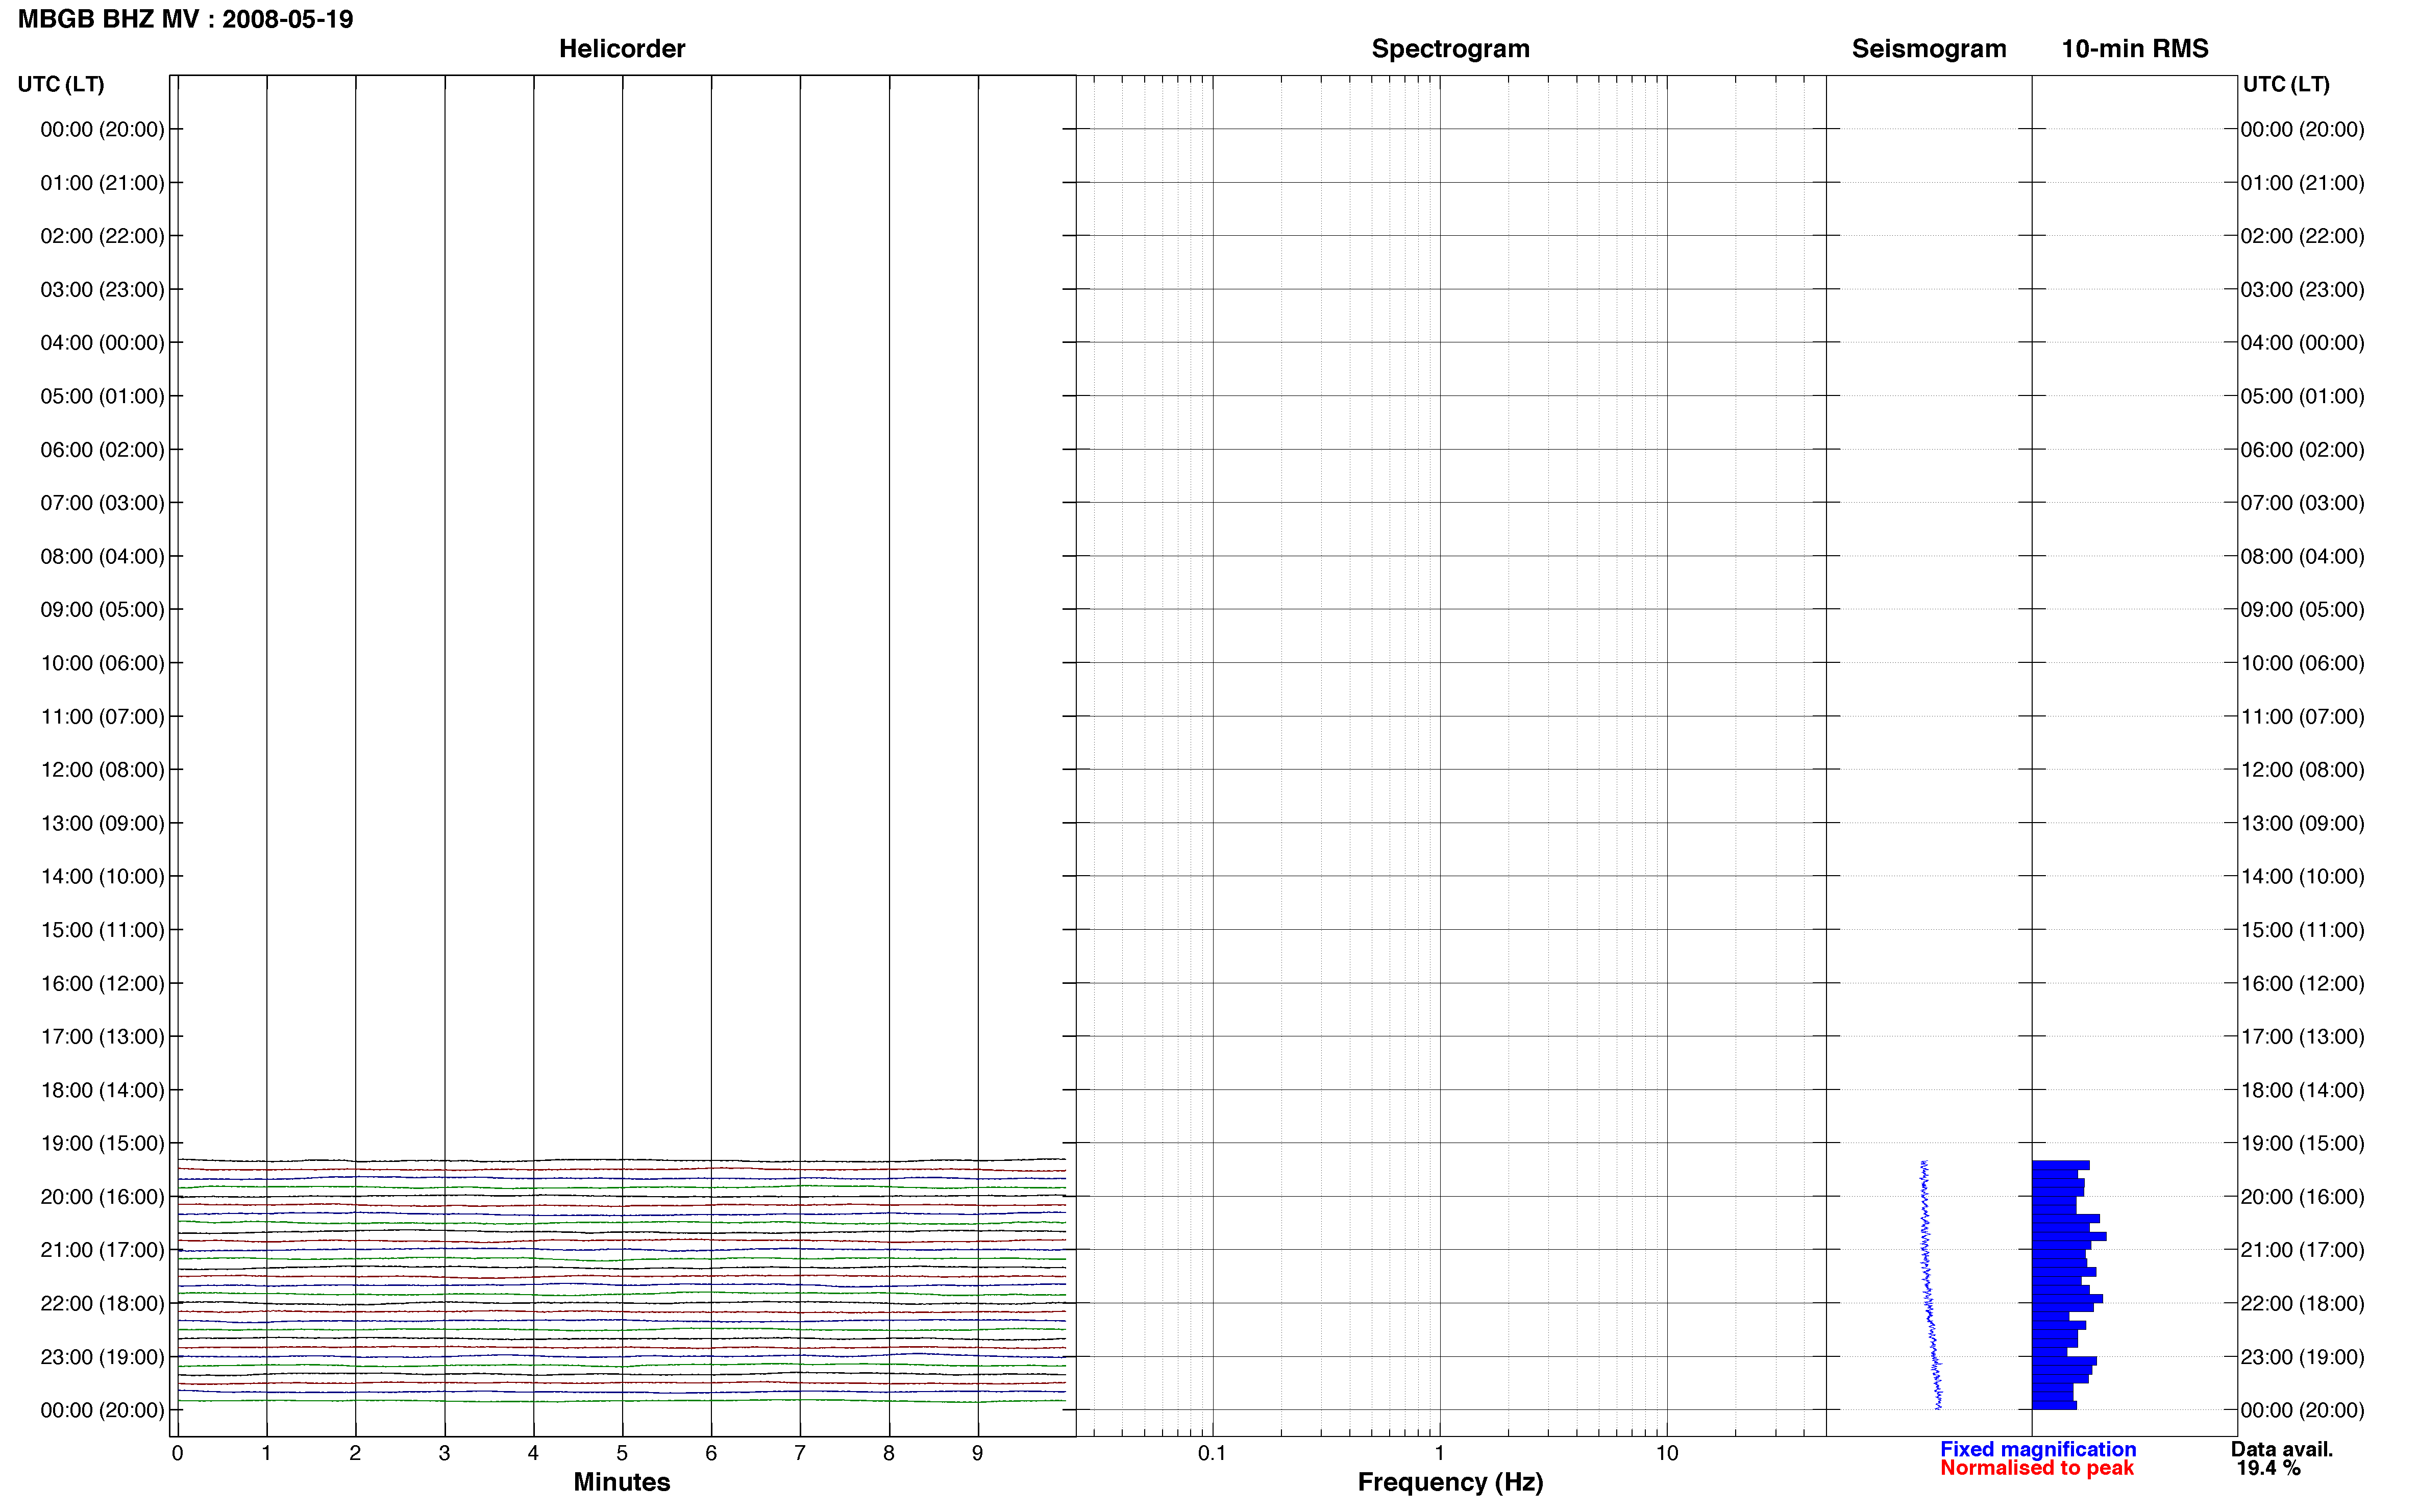Click 02:00 (22:00) label beside the Helicorder

102,236
